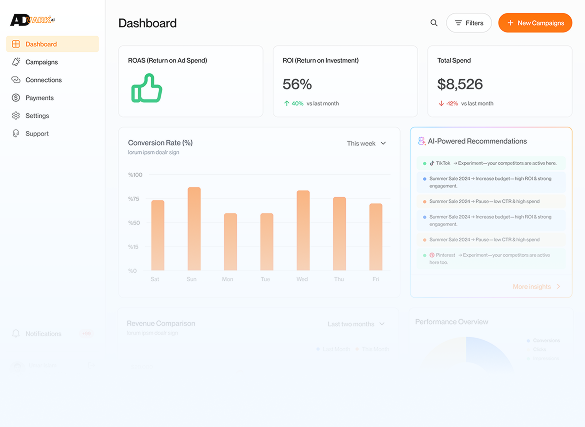Click the Support headset icon
The height and width of the screenshot is (427, 585).
click(16, 134)
